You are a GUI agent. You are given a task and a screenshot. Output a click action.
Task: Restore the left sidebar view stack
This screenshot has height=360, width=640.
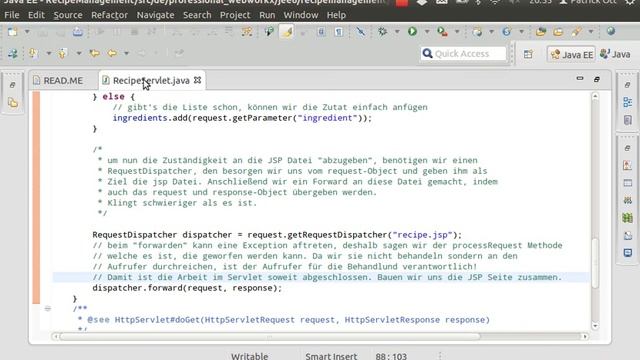(12, 85)
